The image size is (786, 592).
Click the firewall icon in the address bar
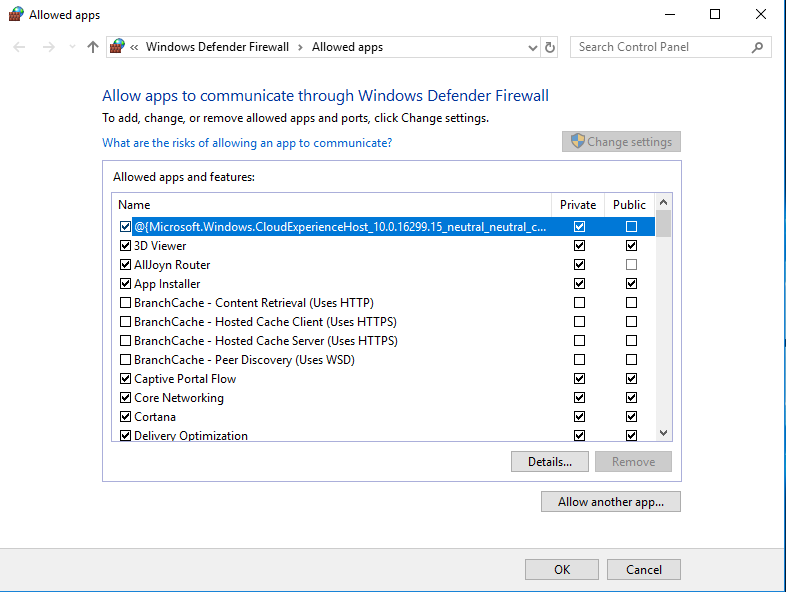pos(118,47)
